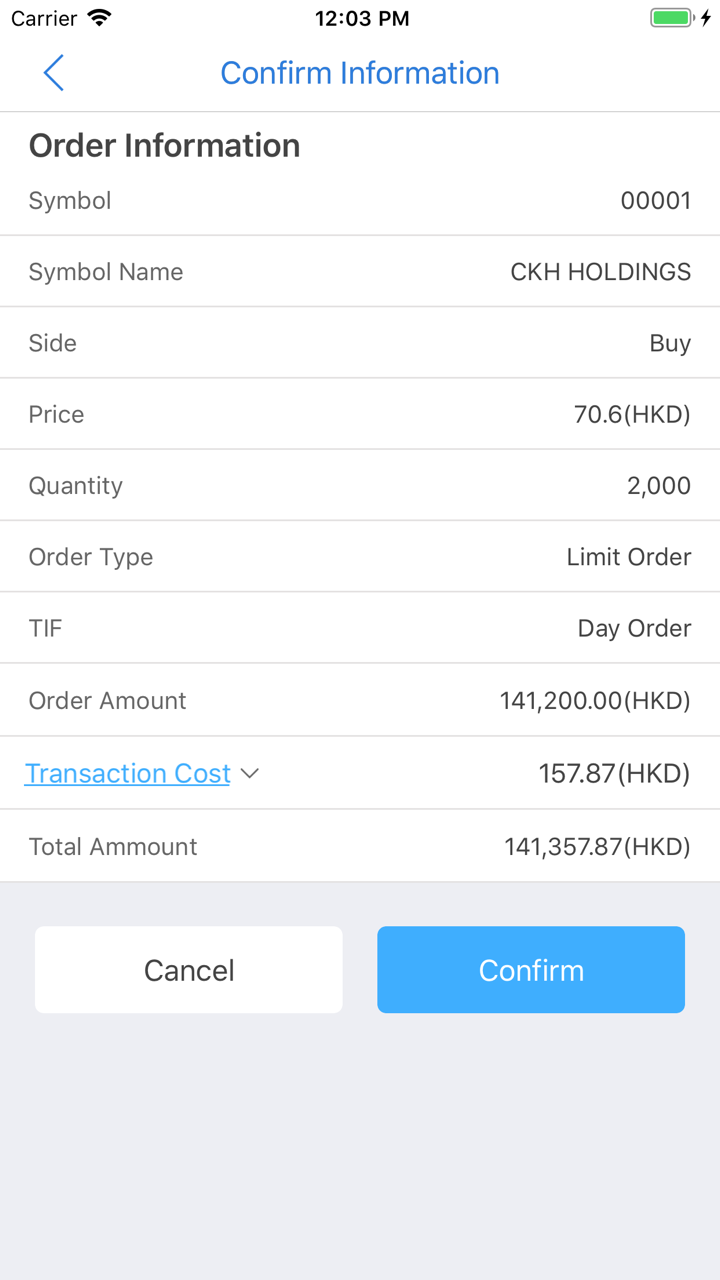Select the symbol value 00001
Viewport: 720px width, 1280px height.
(655, 200)
